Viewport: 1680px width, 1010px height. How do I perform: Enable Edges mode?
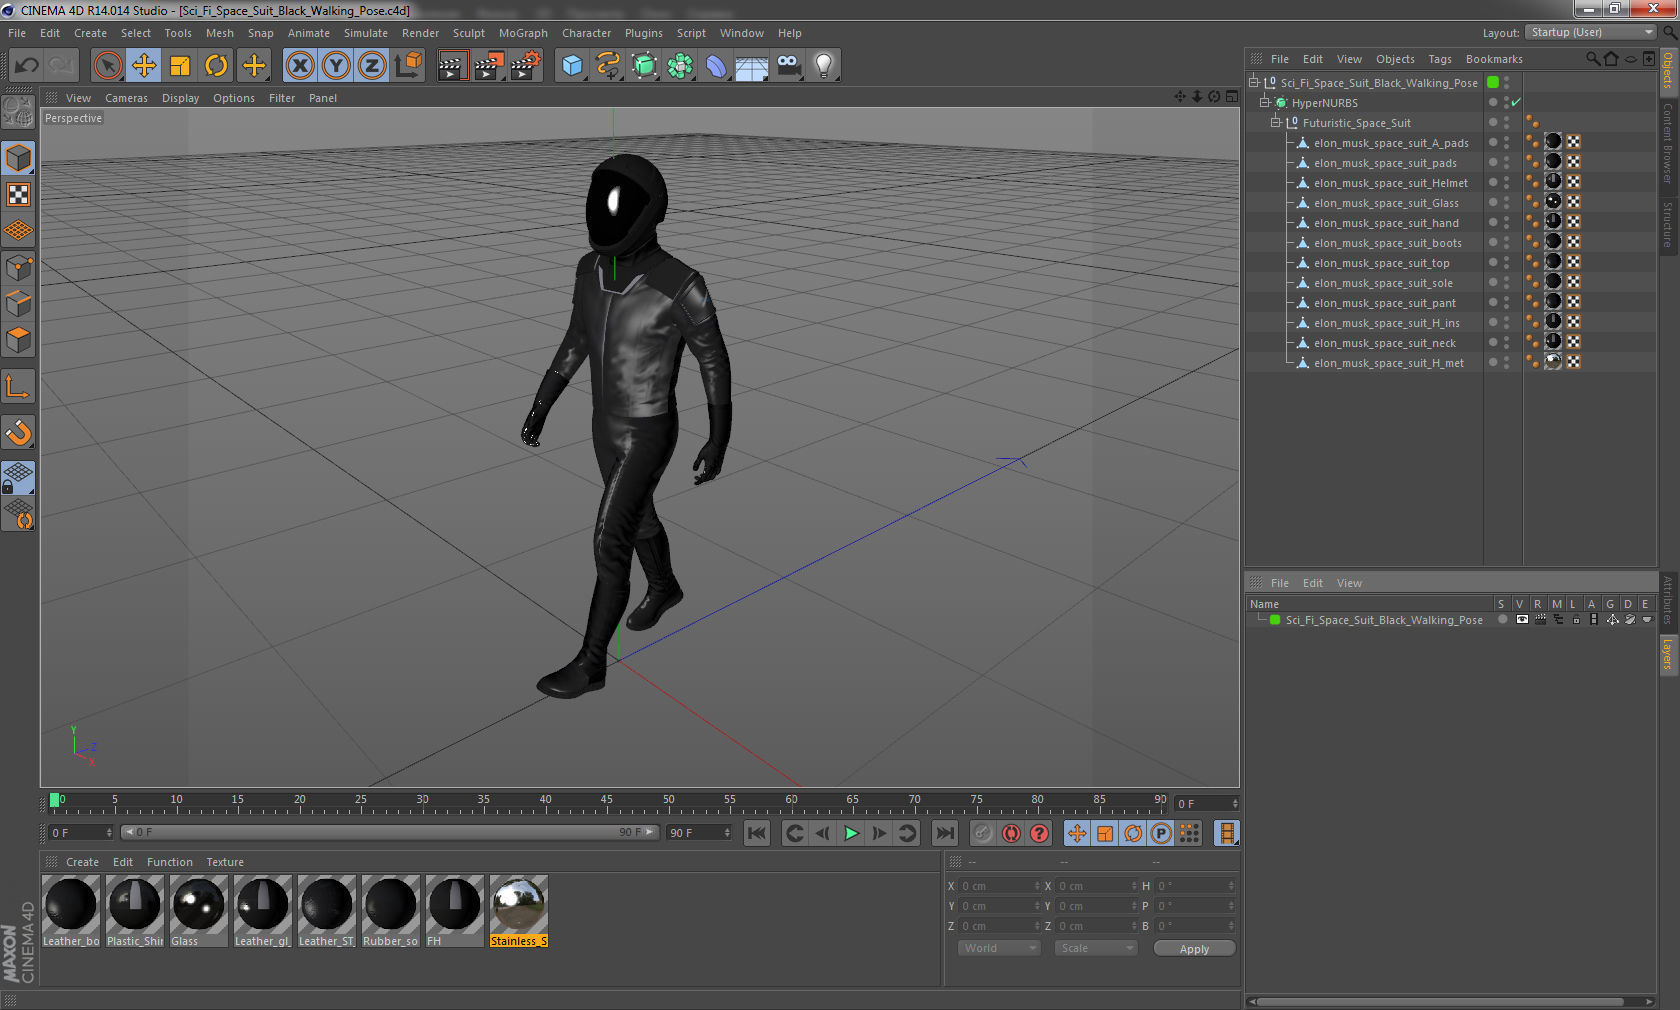19,303
